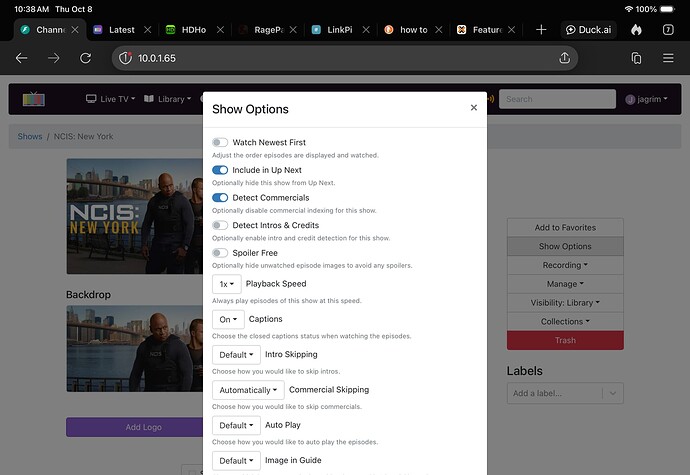Open the browser hamburger menu
Viewport: 690px width, 475px height.
[x=668, y=58]
